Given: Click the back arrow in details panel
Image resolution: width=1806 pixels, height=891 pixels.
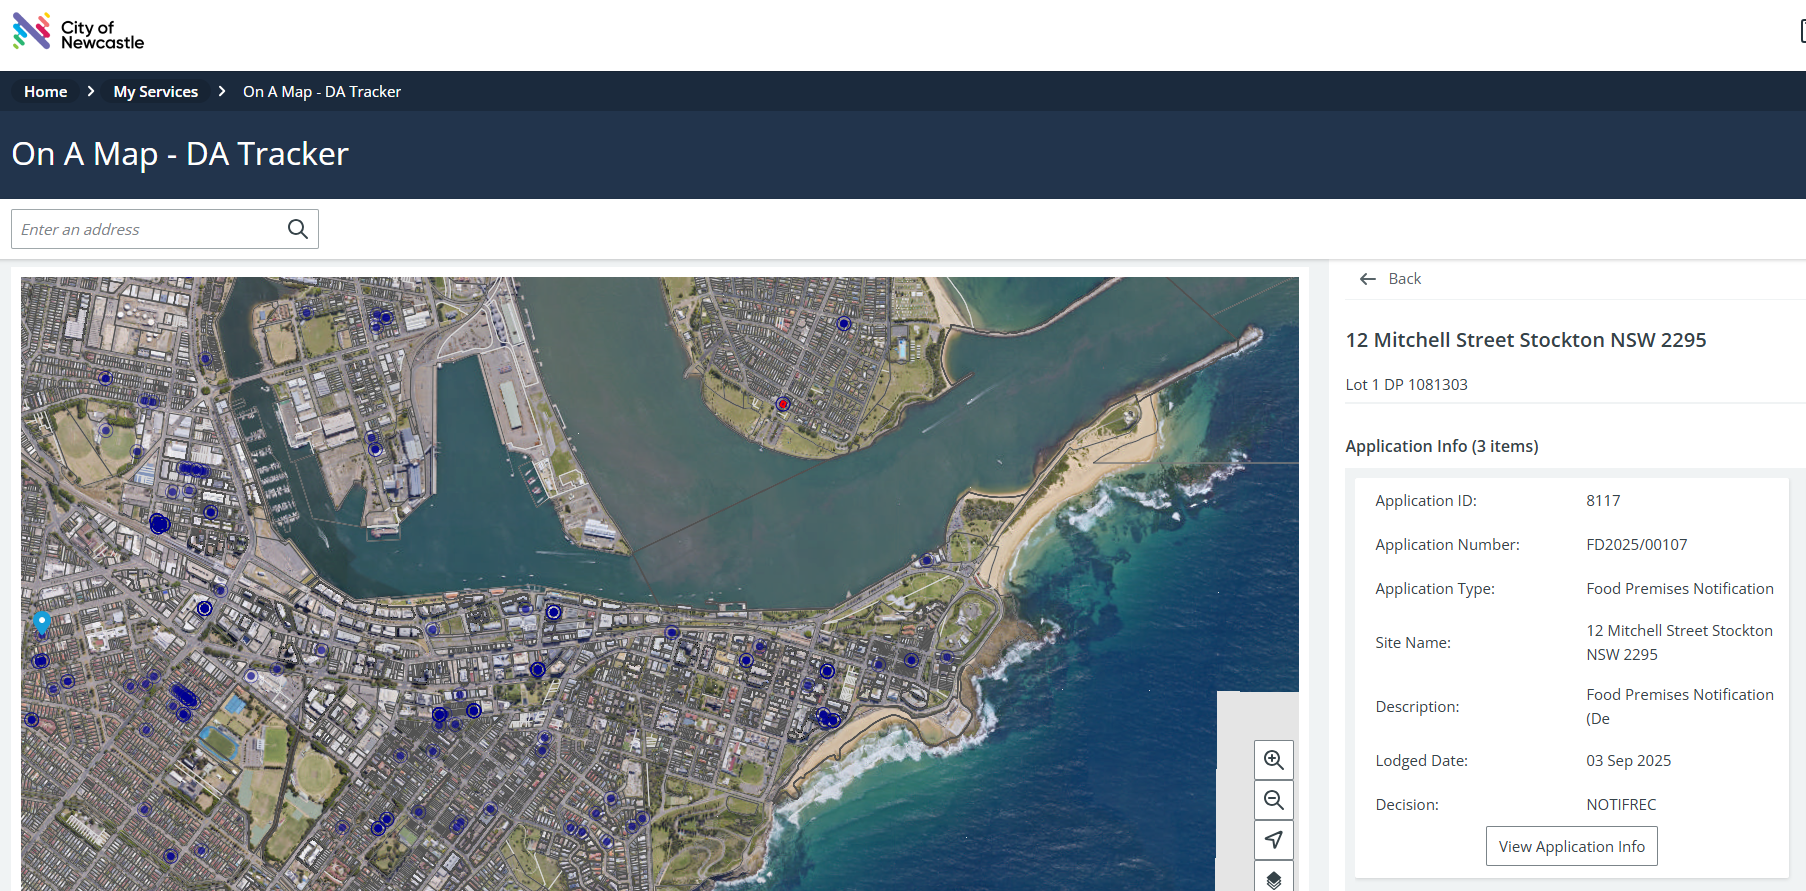Looking at the screenshot, I should point(1367,279).
